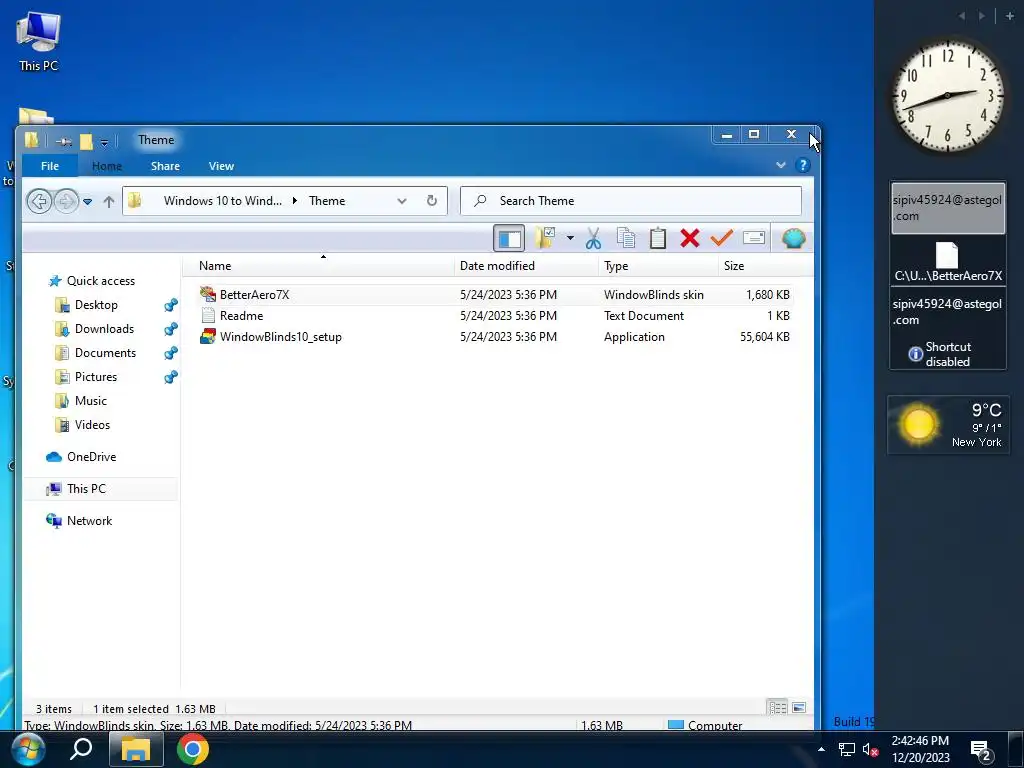Expand the ribbon with the chevron

pos(780,165)
